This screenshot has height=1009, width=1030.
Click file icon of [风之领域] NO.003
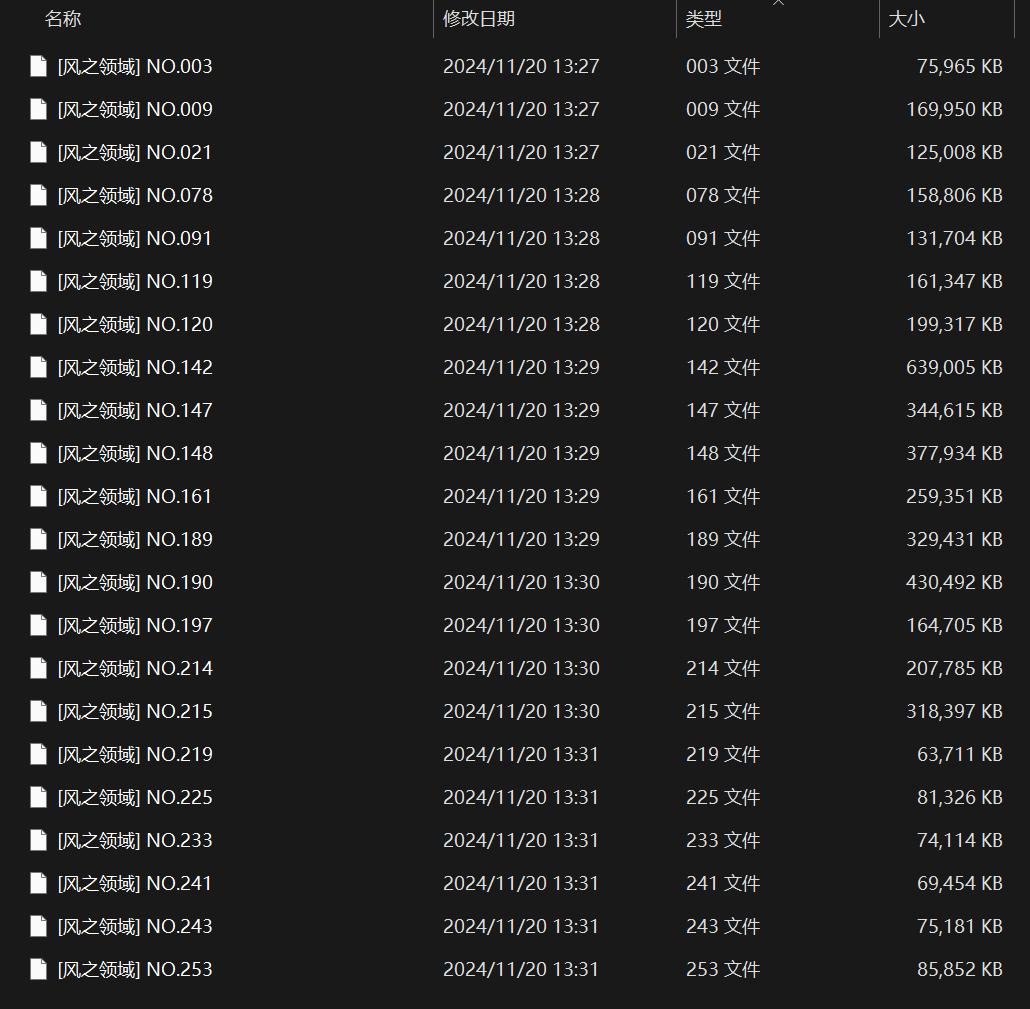pyautogui.click(x=39, y=66)
